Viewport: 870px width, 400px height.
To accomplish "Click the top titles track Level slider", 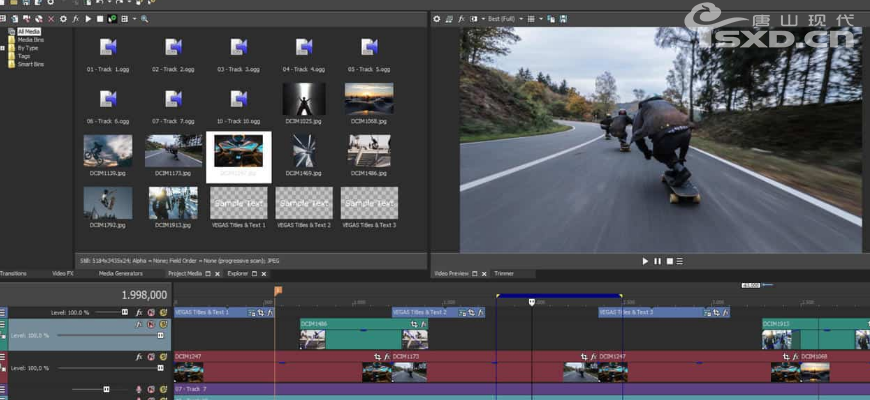I will [111, 312].
